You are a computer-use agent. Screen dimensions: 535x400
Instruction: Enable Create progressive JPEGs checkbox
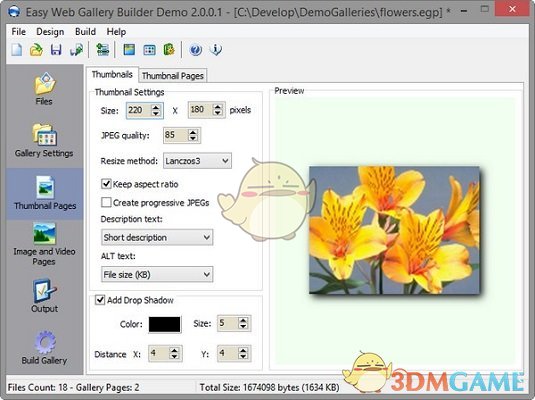[x=106, y=202]
